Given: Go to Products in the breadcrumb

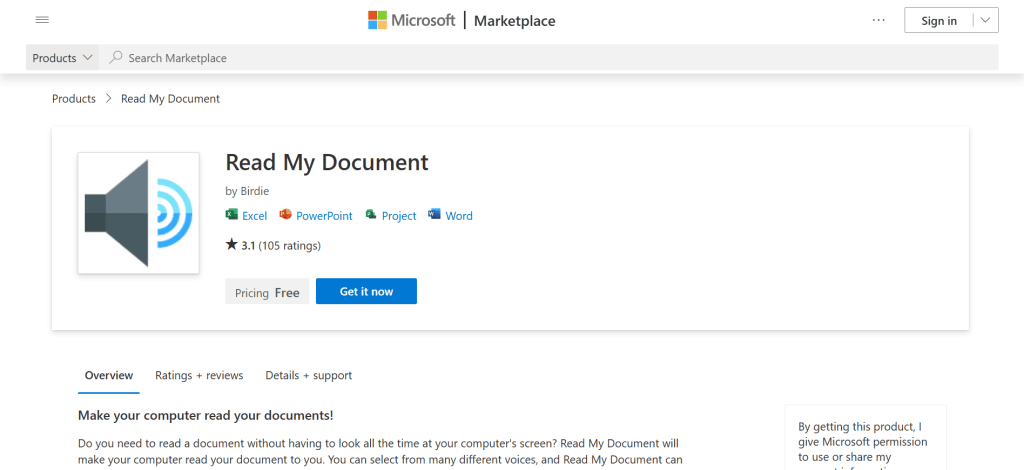Looking at the screenshot, I should [x=74, y=99].
